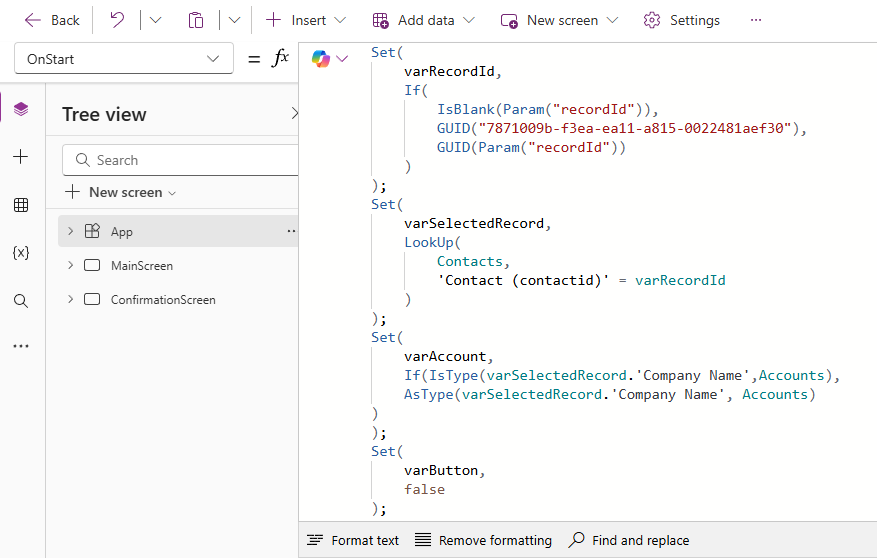877x558 pixels.
Task: Click the Paste clipboard icon
Action: [x=196, y=20]
